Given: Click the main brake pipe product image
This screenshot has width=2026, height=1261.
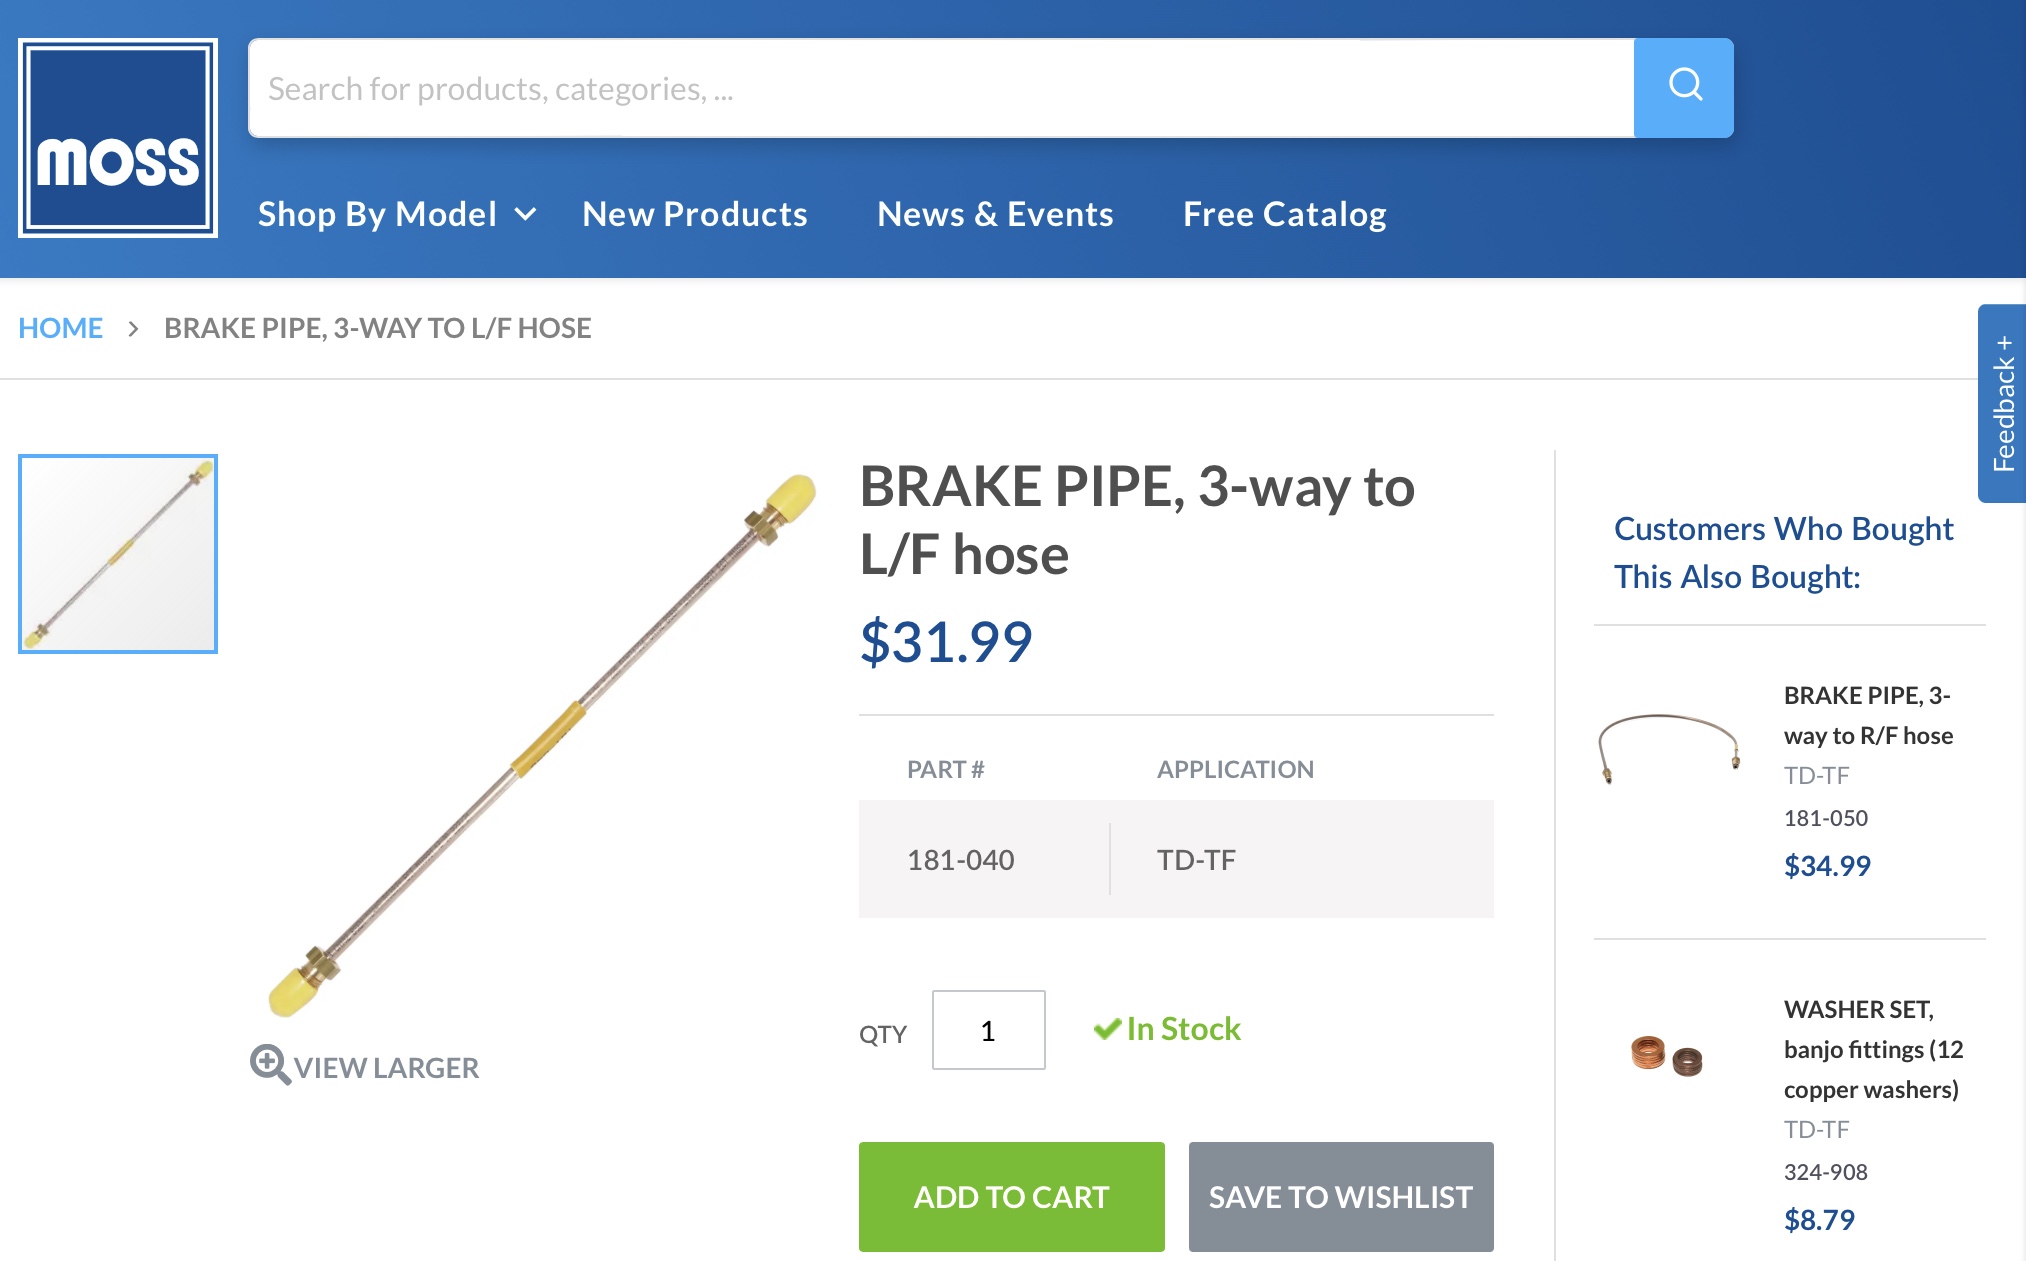Looking at the screenshot, I should (542, 745).
